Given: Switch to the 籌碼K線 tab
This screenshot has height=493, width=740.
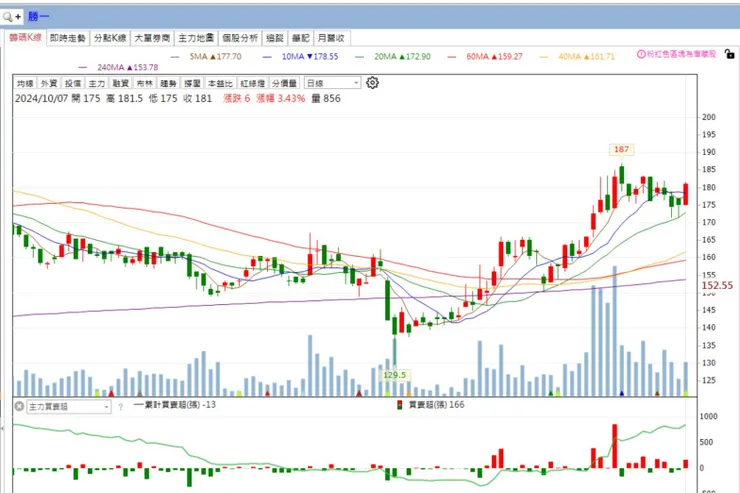Looking at the screenshot, I should pyautogui.click(x=25, y=38).
